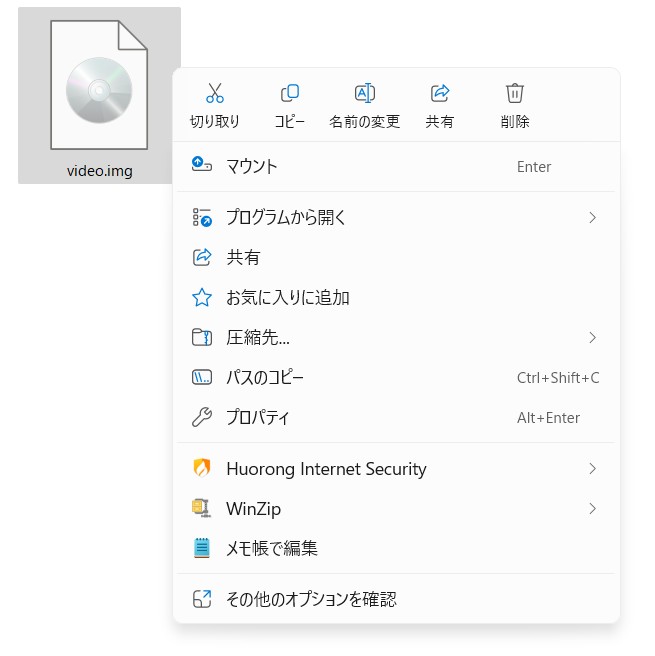Click the icon beside プログラムから開く
This screenshot has height=656, width=655.
point(202,218)
